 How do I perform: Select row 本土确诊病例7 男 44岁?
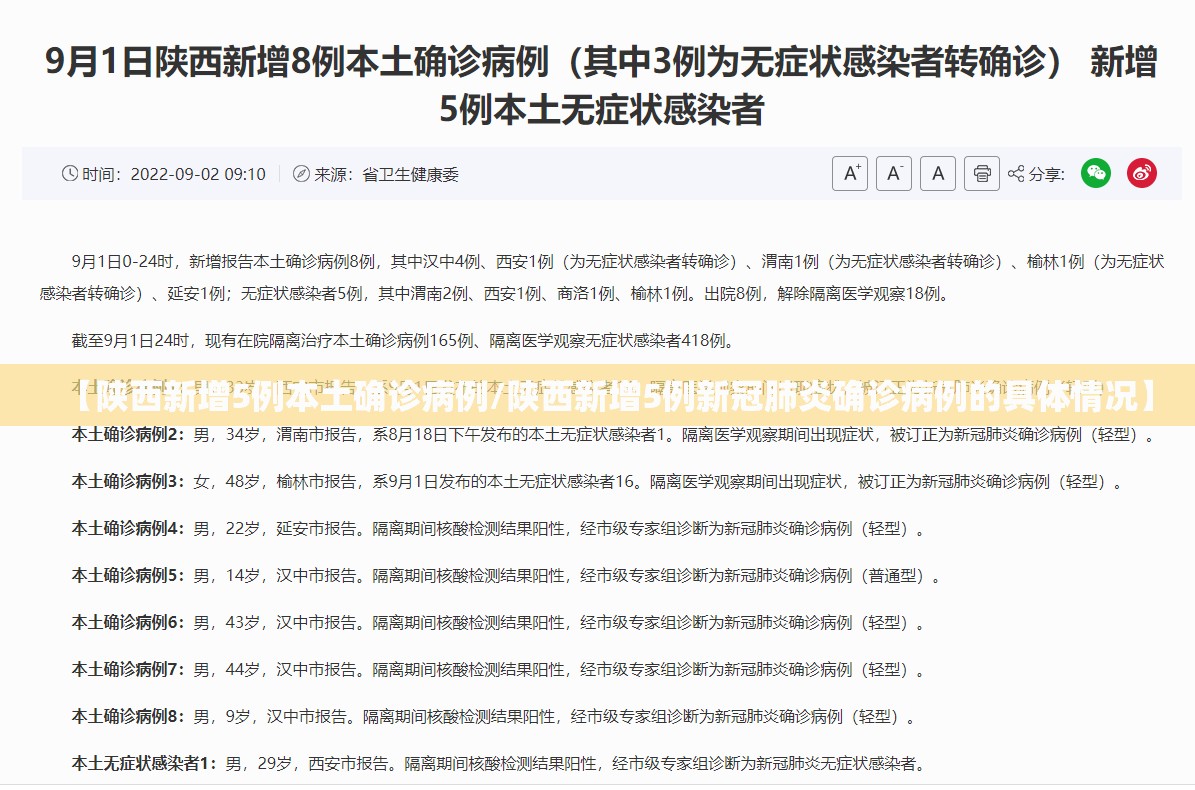point(499,670)
